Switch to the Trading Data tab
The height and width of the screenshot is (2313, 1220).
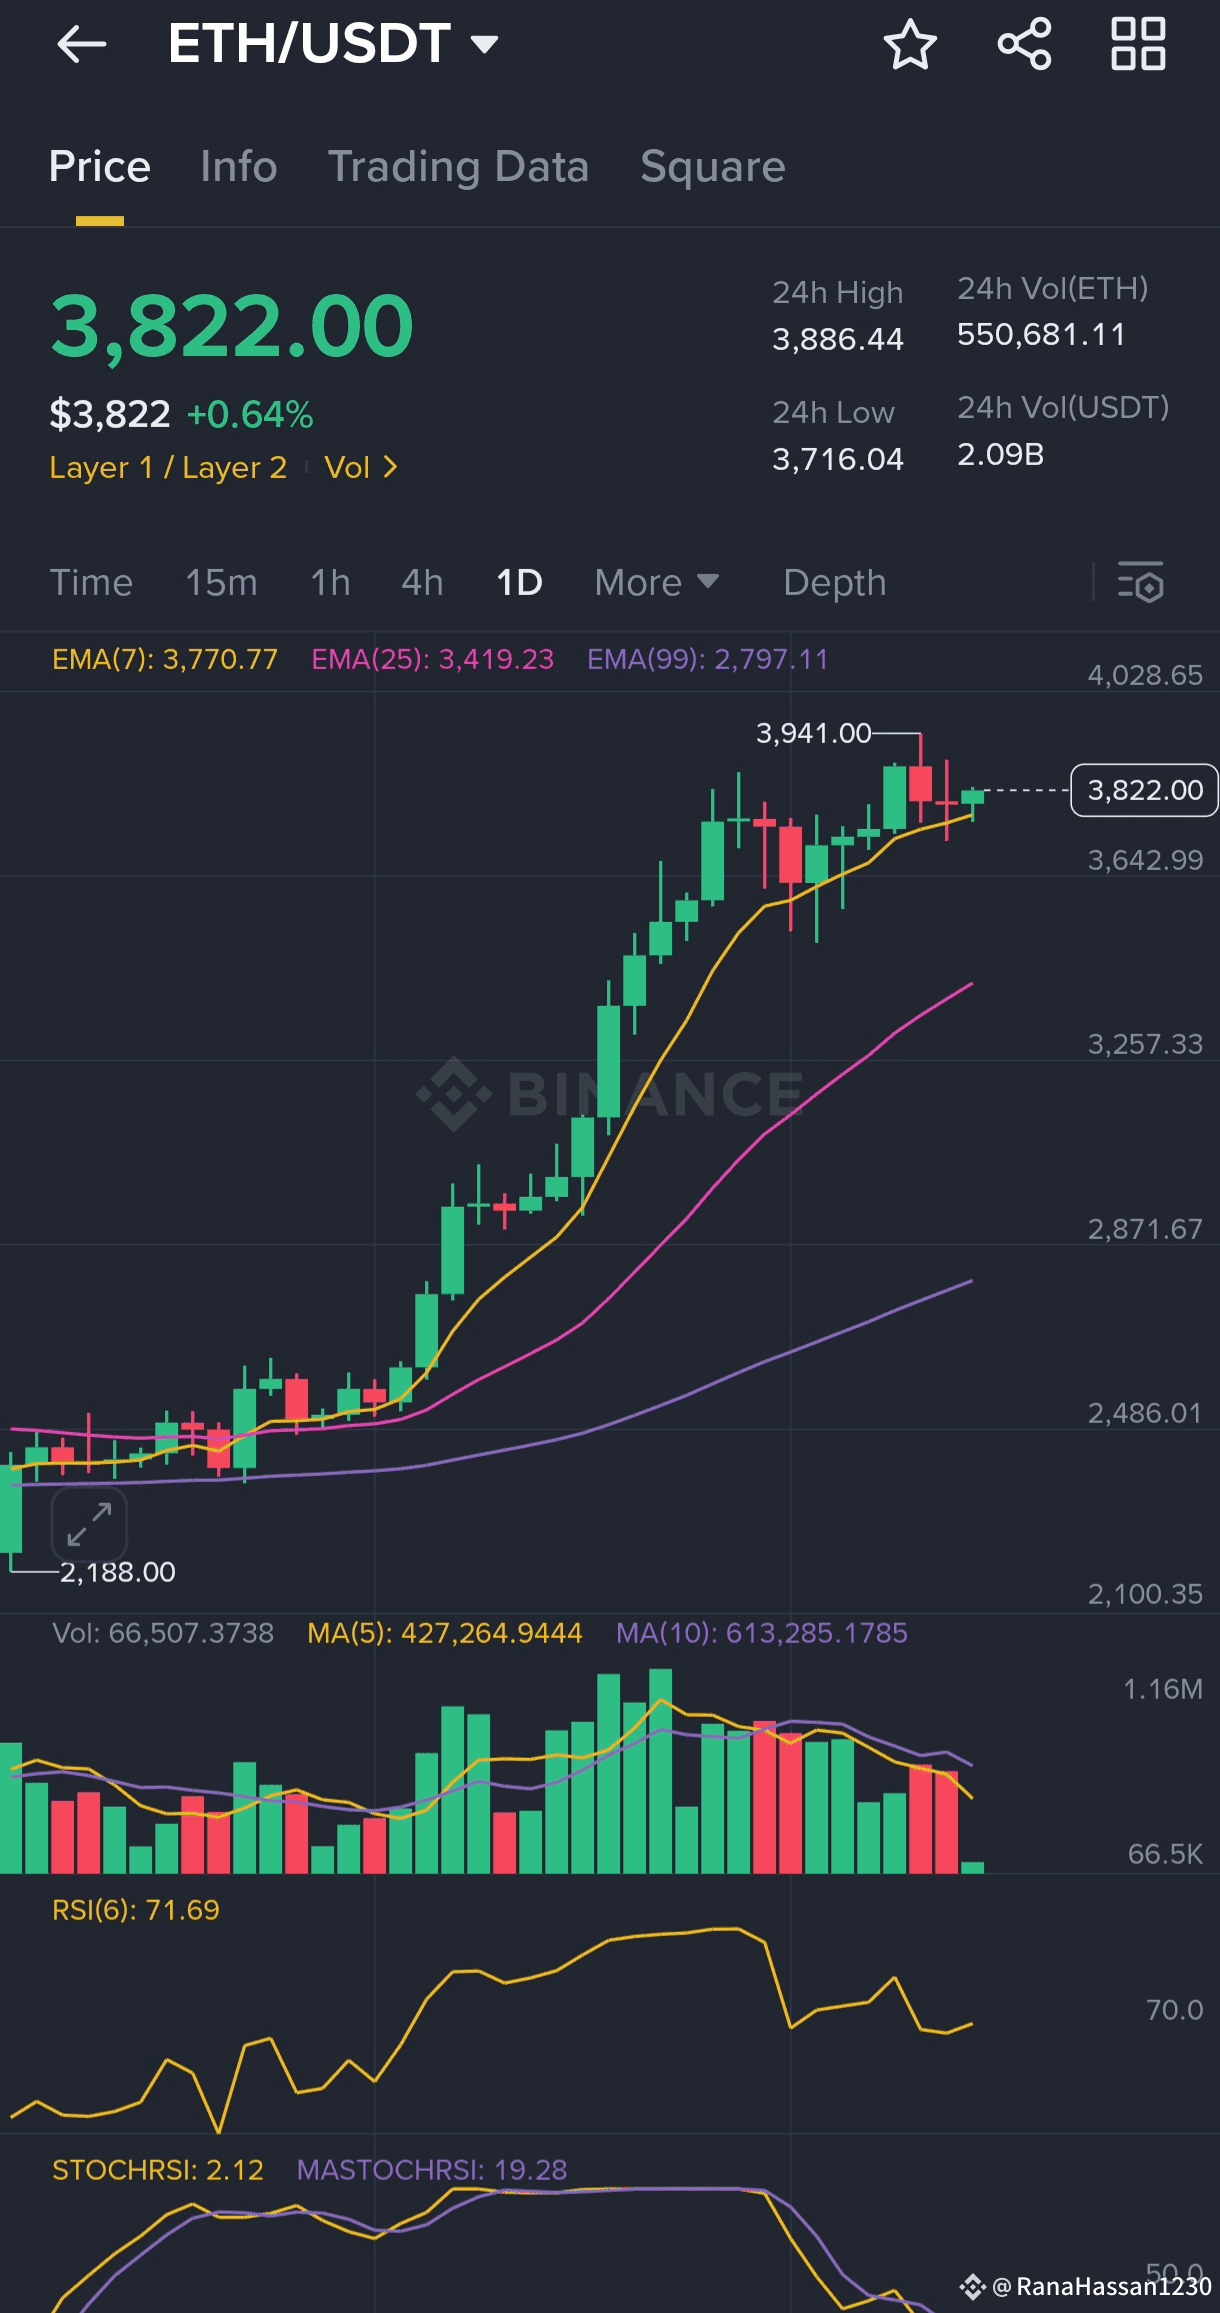[458, 166]
